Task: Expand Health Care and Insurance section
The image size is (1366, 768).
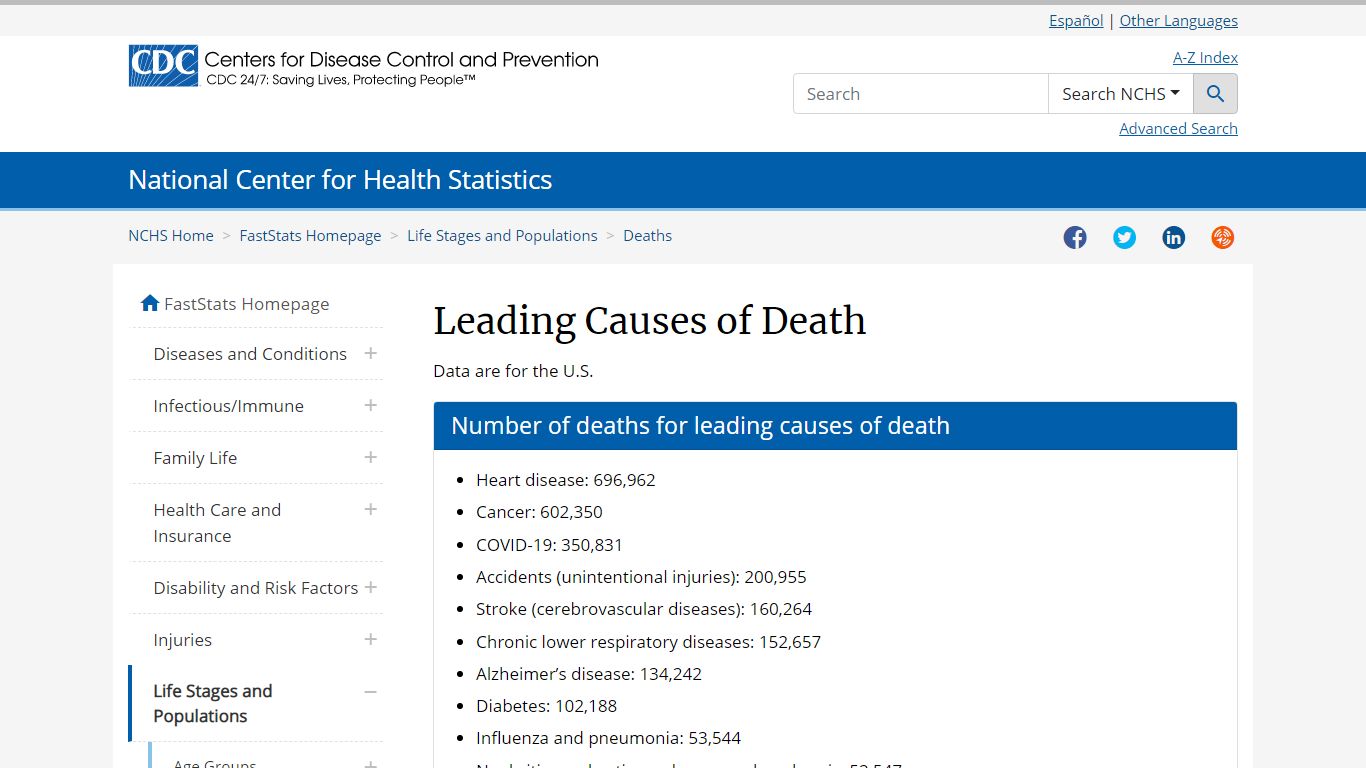Action: [x=370, y=509]
